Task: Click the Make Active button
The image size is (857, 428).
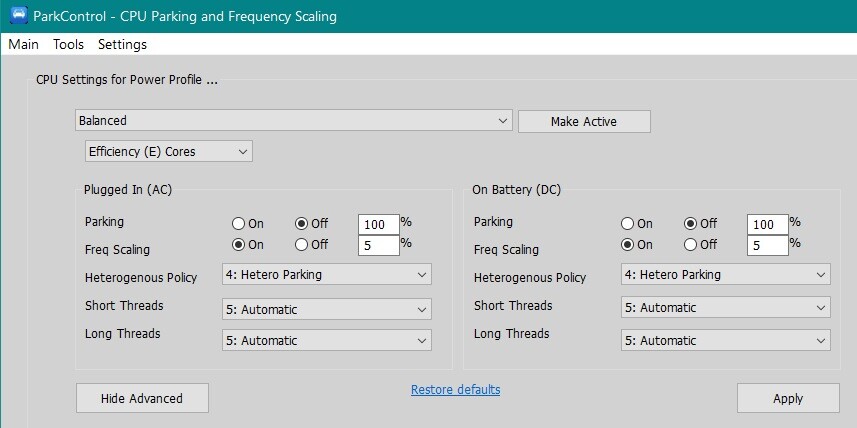Action: [584, 121]
